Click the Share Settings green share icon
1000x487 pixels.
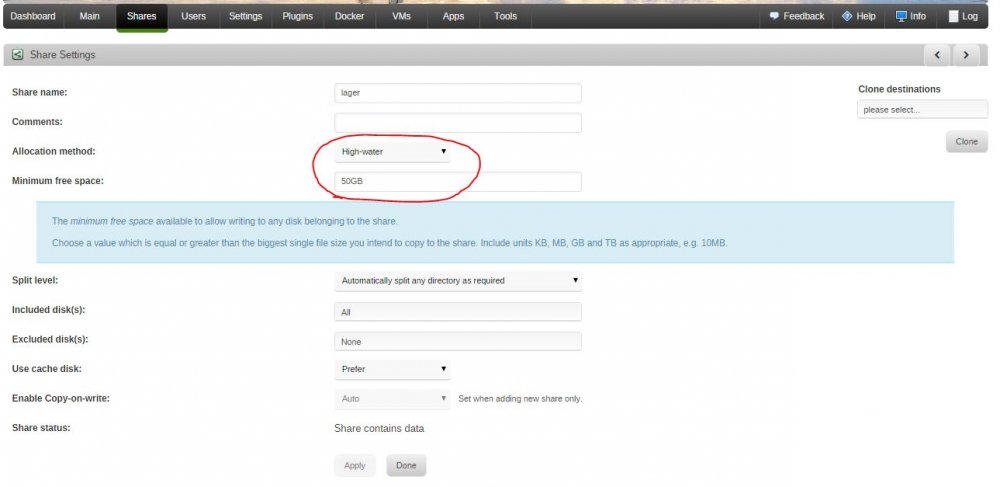(18, 55)
